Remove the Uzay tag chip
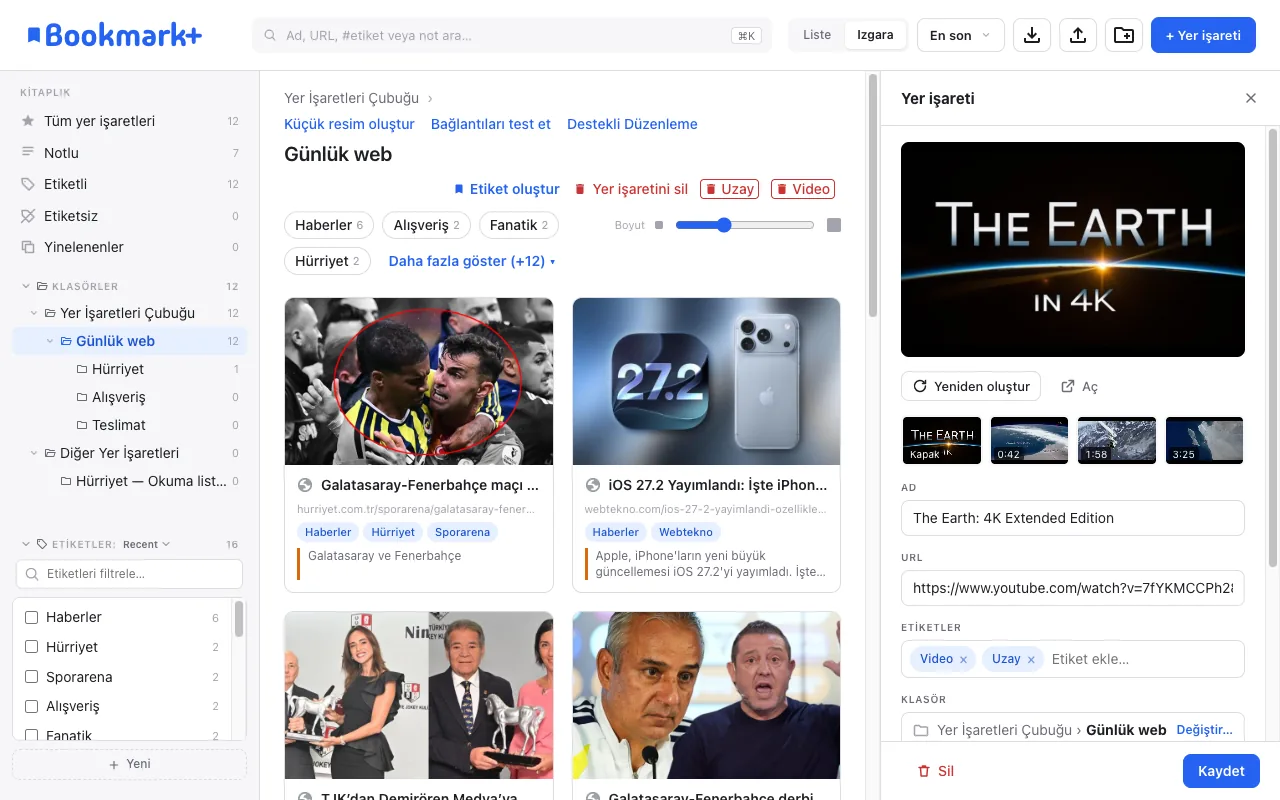This screenshot has height=800, width=1280. 1031,660
